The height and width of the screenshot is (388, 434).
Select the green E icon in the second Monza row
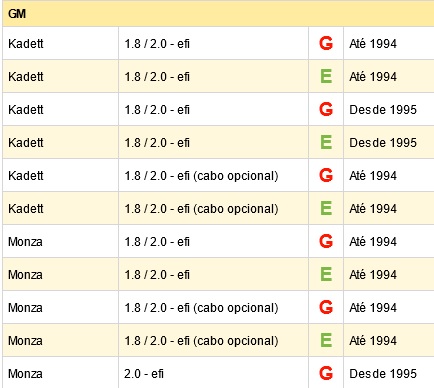[326, 274]
